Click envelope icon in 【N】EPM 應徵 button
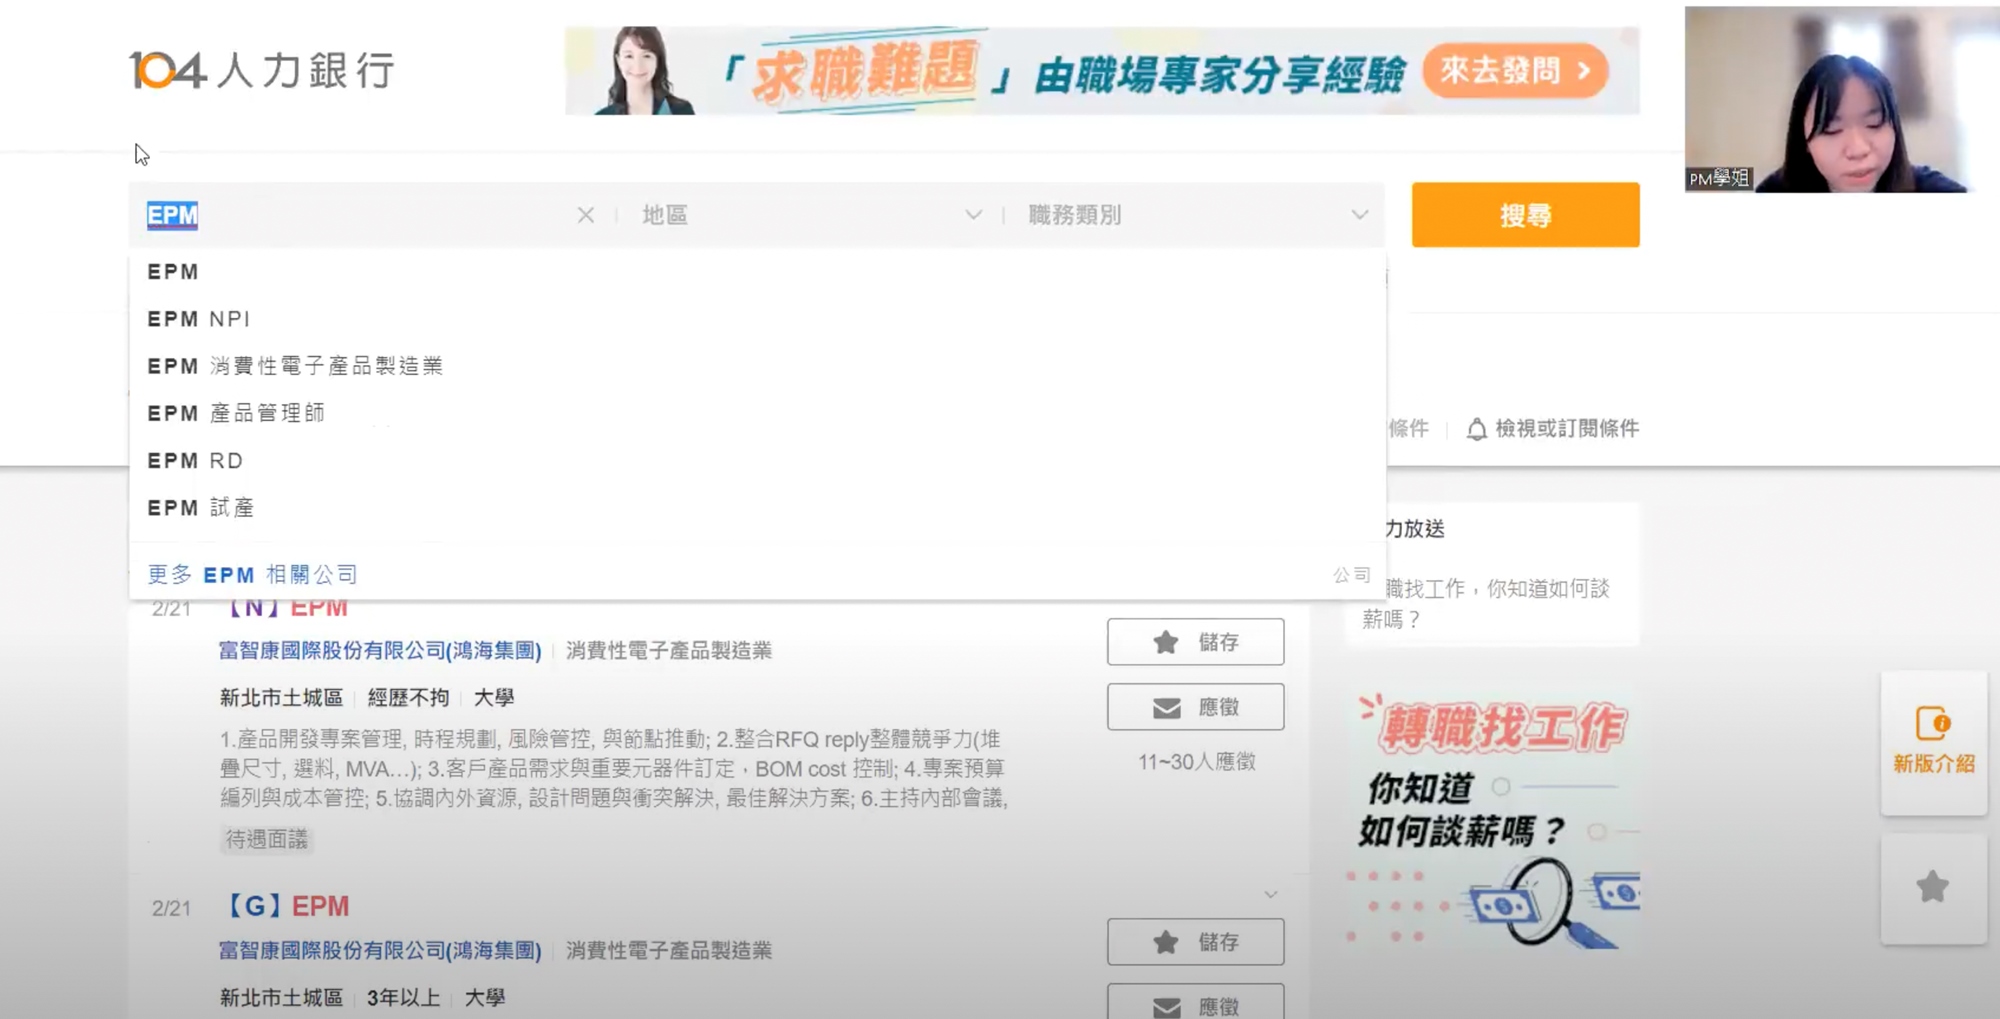2000x1019 pixels. click(1166, 708)
